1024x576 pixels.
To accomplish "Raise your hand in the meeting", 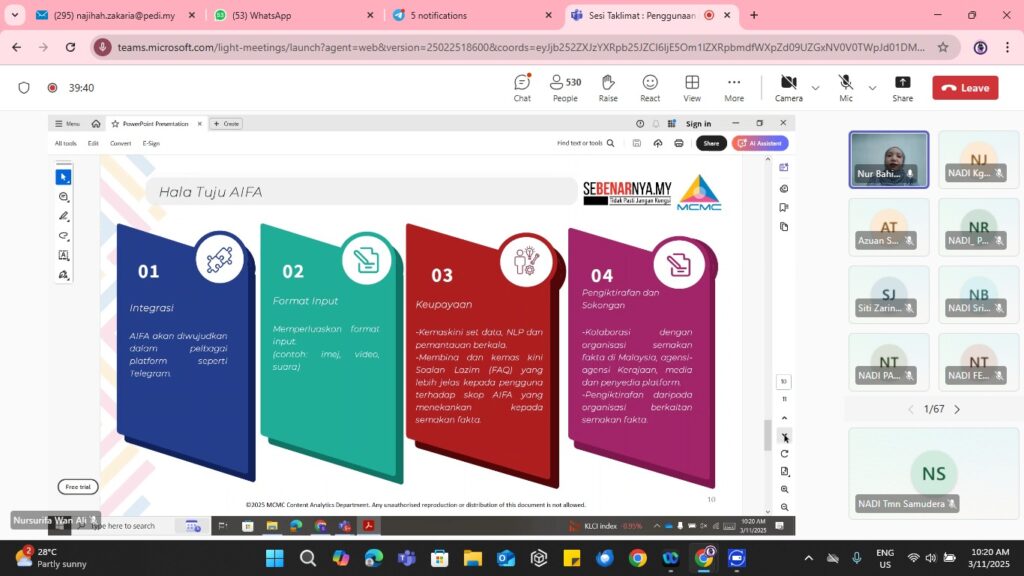I will (x=608, y=87).
